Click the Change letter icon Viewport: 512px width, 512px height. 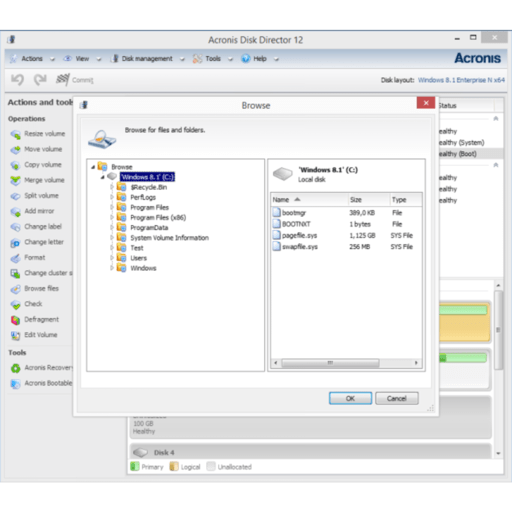pos(15,243)
